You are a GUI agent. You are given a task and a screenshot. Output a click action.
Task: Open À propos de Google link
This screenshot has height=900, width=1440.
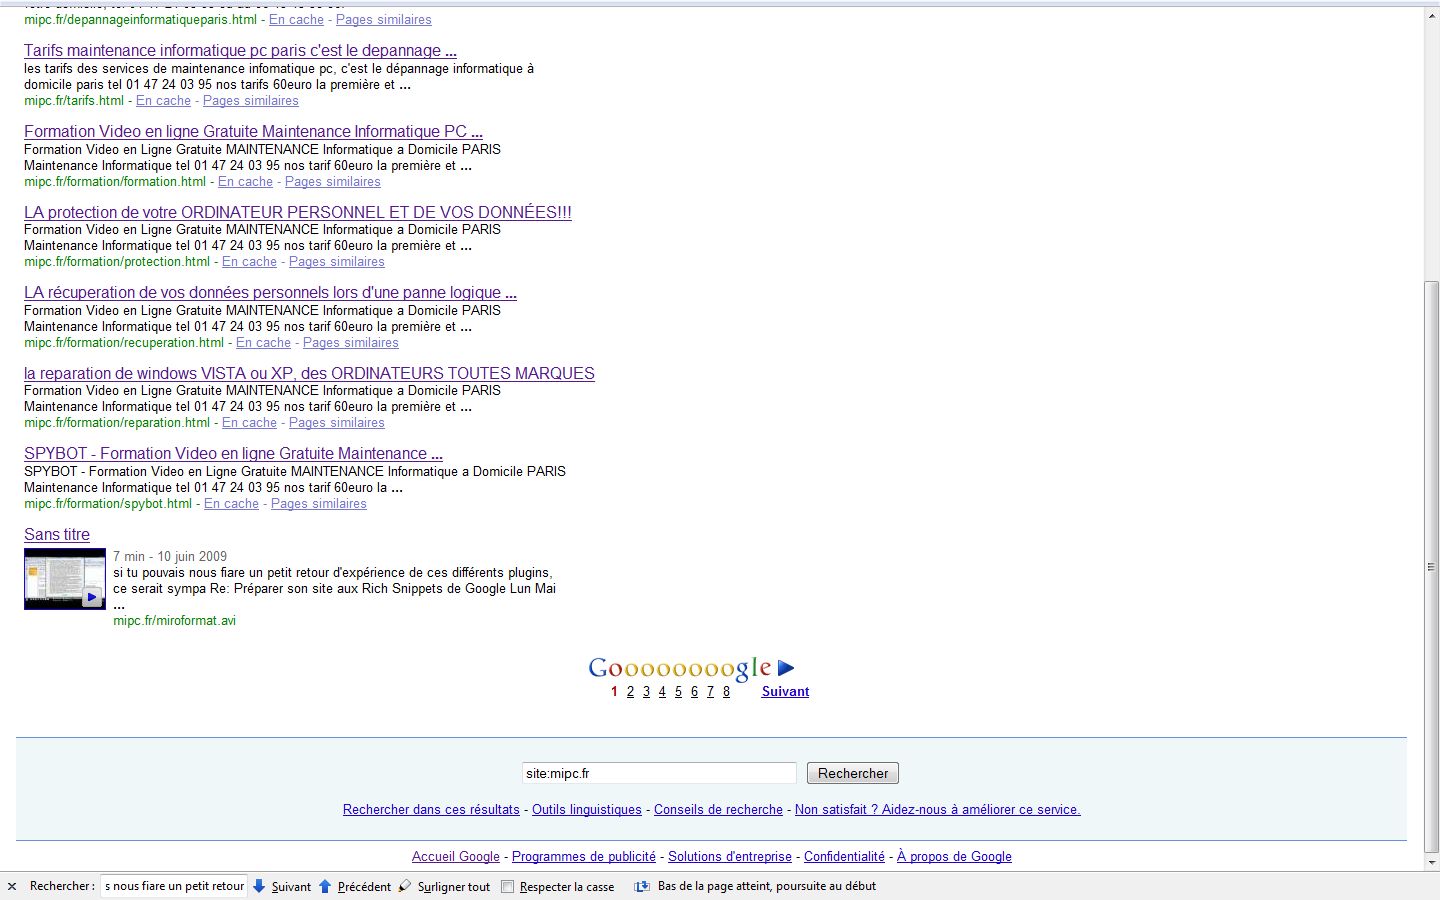click(954, 857)
